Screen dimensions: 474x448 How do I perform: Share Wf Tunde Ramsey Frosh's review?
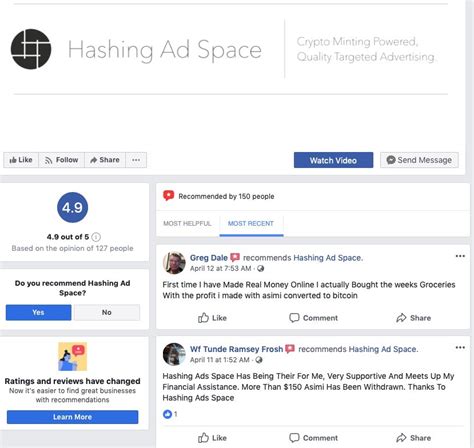[x=414, y=438]
